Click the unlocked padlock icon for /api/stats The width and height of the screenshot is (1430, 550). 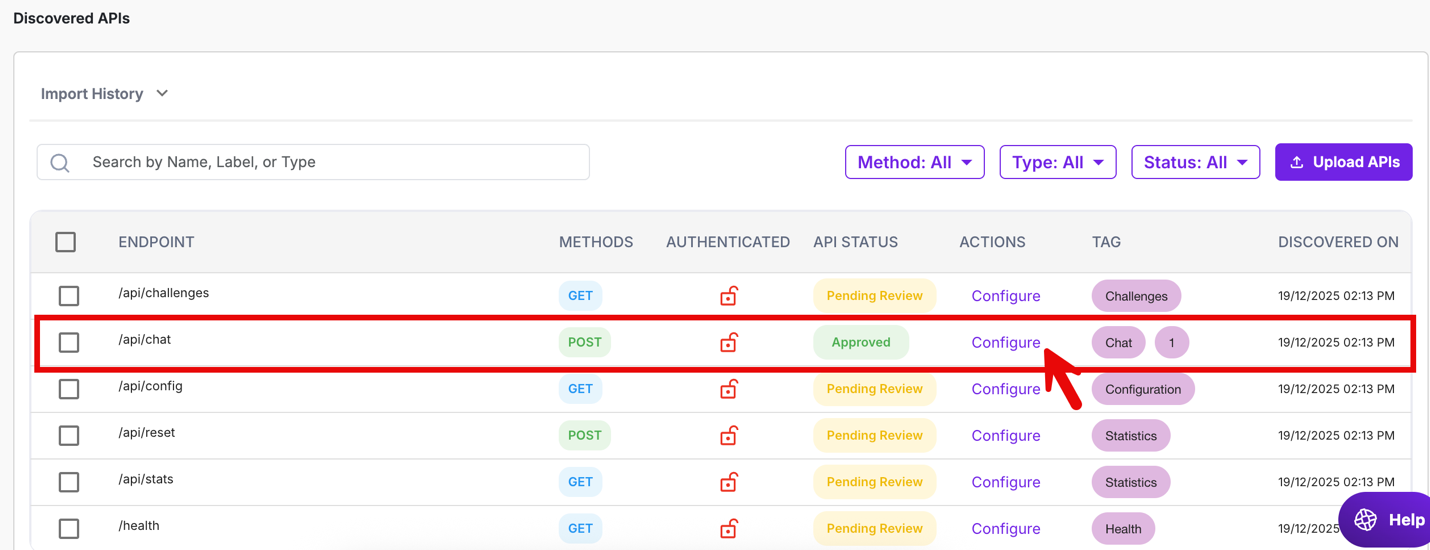(729, 482)
